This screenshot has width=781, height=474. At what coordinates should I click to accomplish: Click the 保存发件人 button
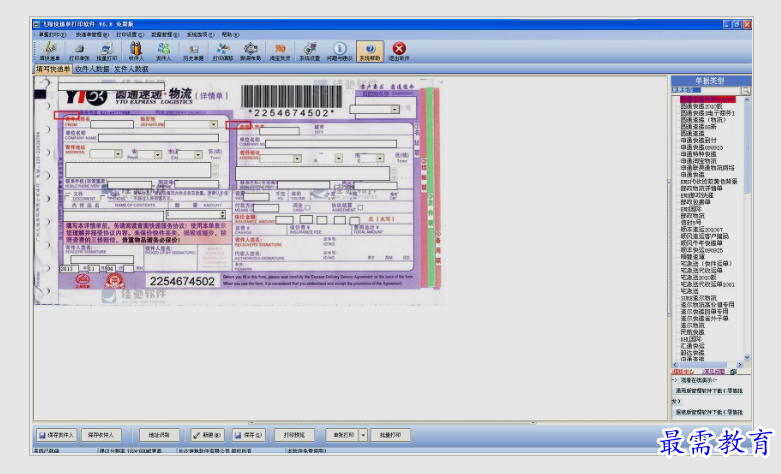[57, 435]
